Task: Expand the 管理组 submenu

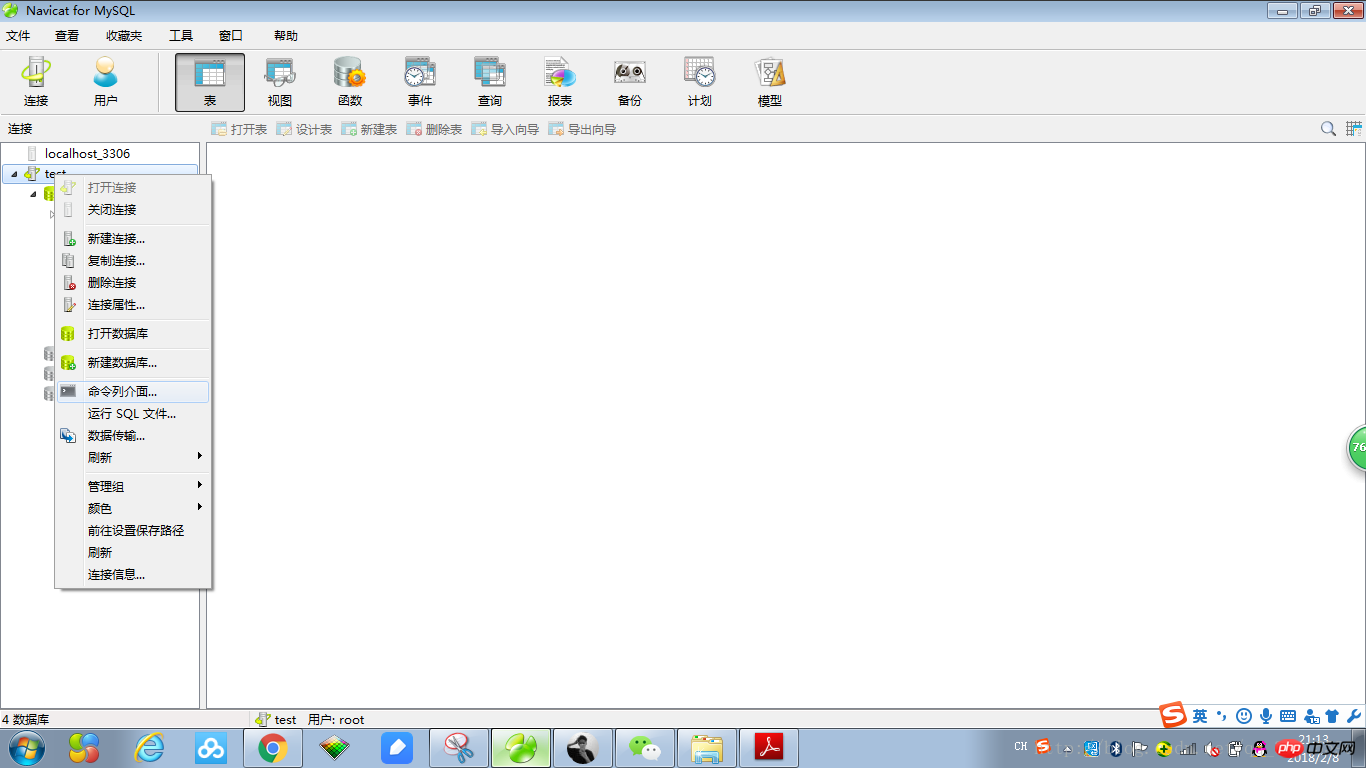Action: click(x=133, y=487)
